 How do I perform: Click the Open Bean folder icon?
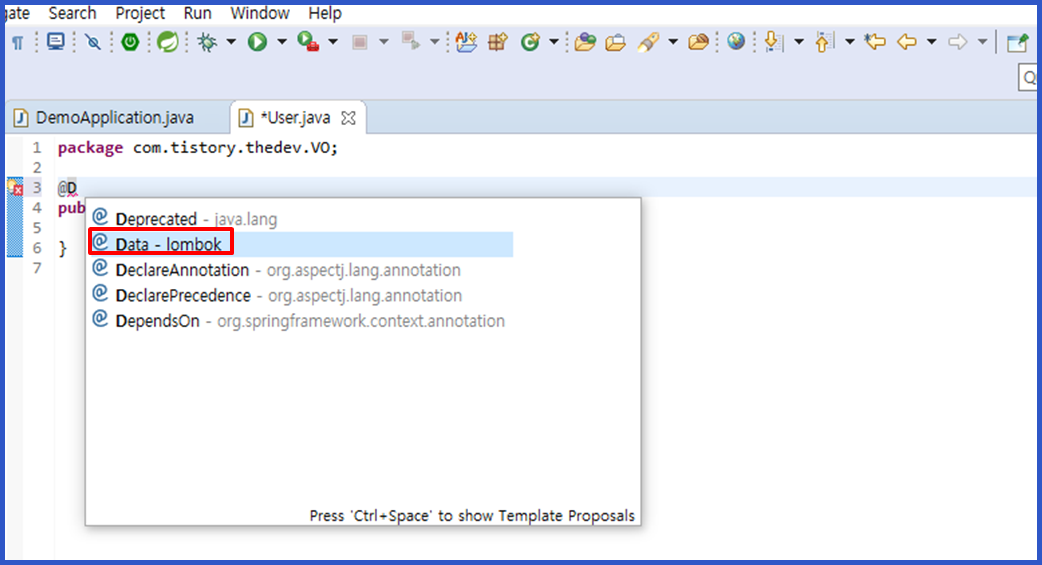tap(698, 43)
